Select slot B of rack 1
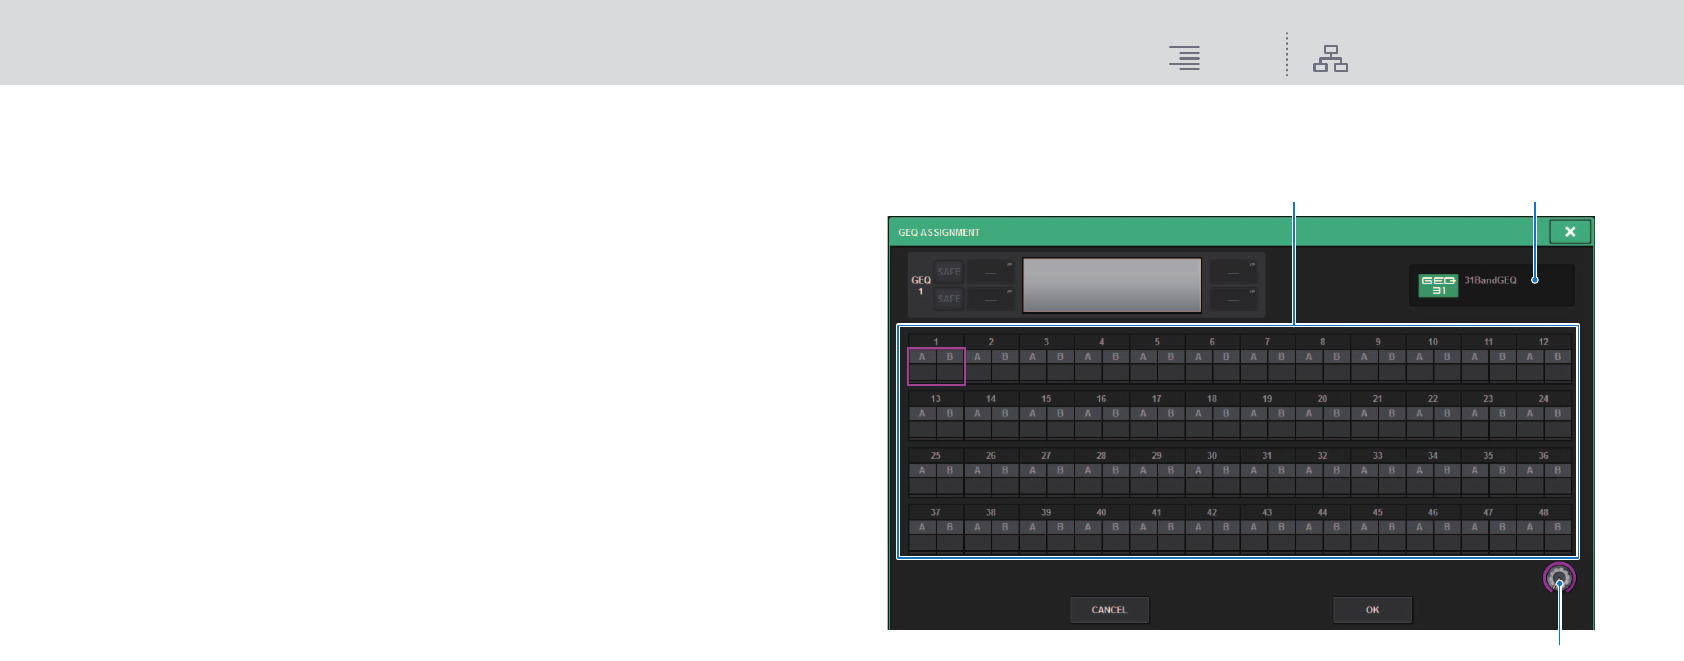The width and height of the screenshot is (1684, 661). [950, 366]
